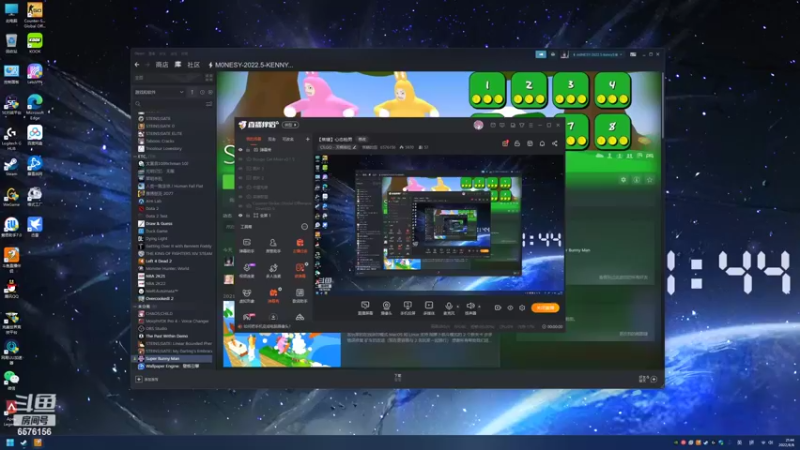Click the Steam page vertical scrollbar
This screenshot has height=450, width=800.
pyautogui.click(x=662, y=107)
